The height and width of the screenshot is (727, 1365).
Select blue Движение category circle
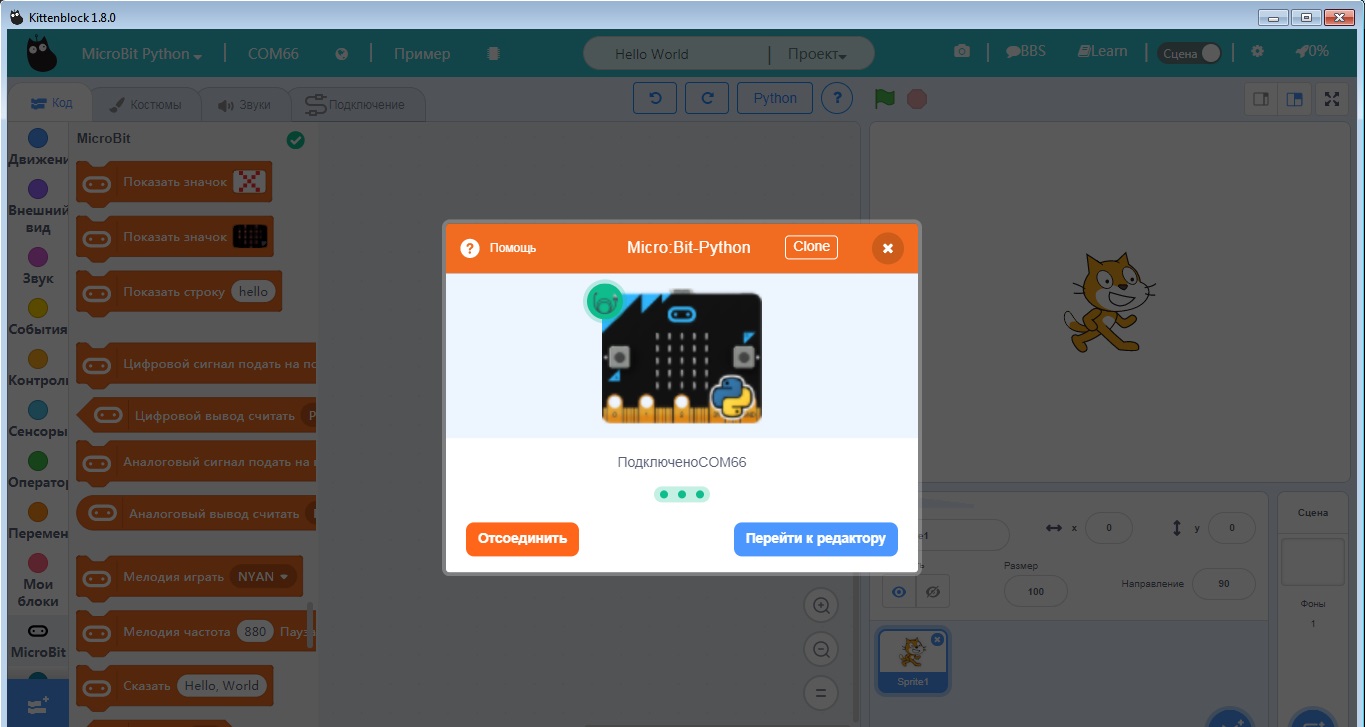pyautogui.click(x=38, y=138)
